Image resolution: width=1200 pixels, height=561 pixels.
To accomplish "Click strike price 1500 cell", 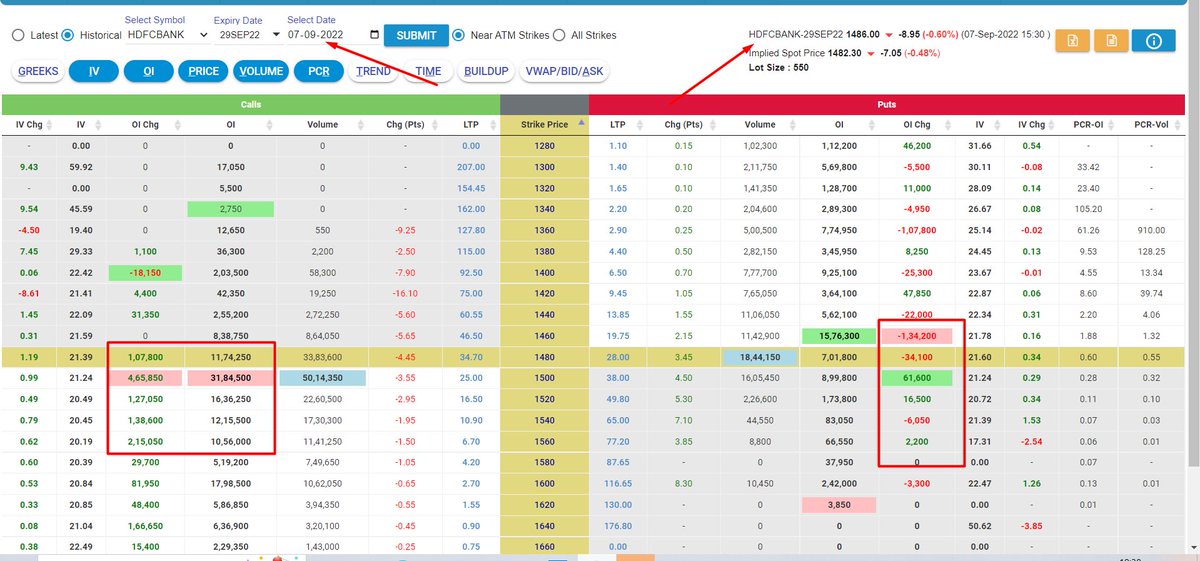I will pyautogui.click(x=544, y=378).
